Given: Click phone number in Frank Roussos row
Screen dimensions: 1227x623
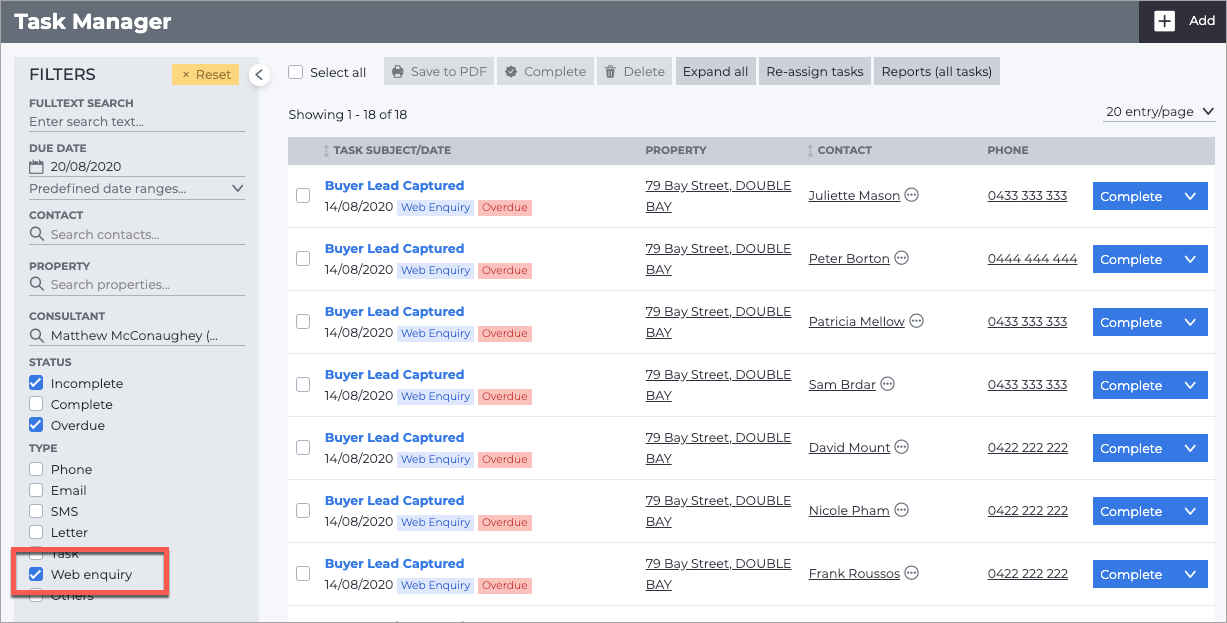Looking at the screenshot, I should (1027, 573).
